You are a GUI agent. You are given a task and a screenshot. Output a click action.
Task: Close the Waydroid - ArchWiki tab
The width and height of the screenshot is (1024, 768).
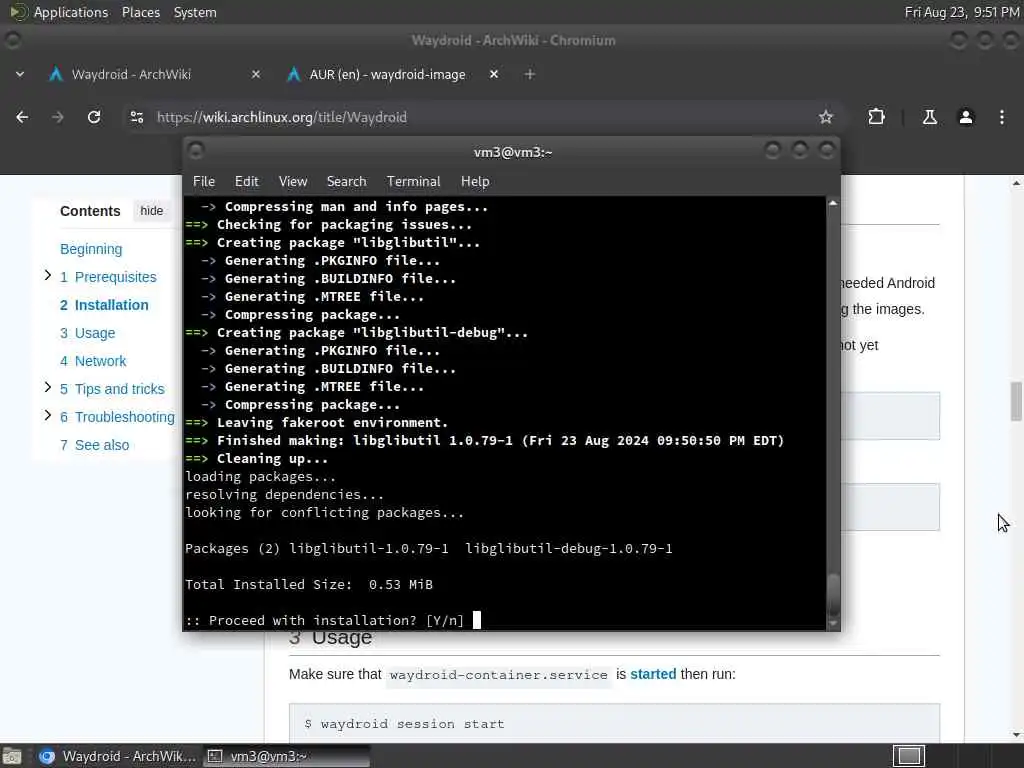(256, 74)
